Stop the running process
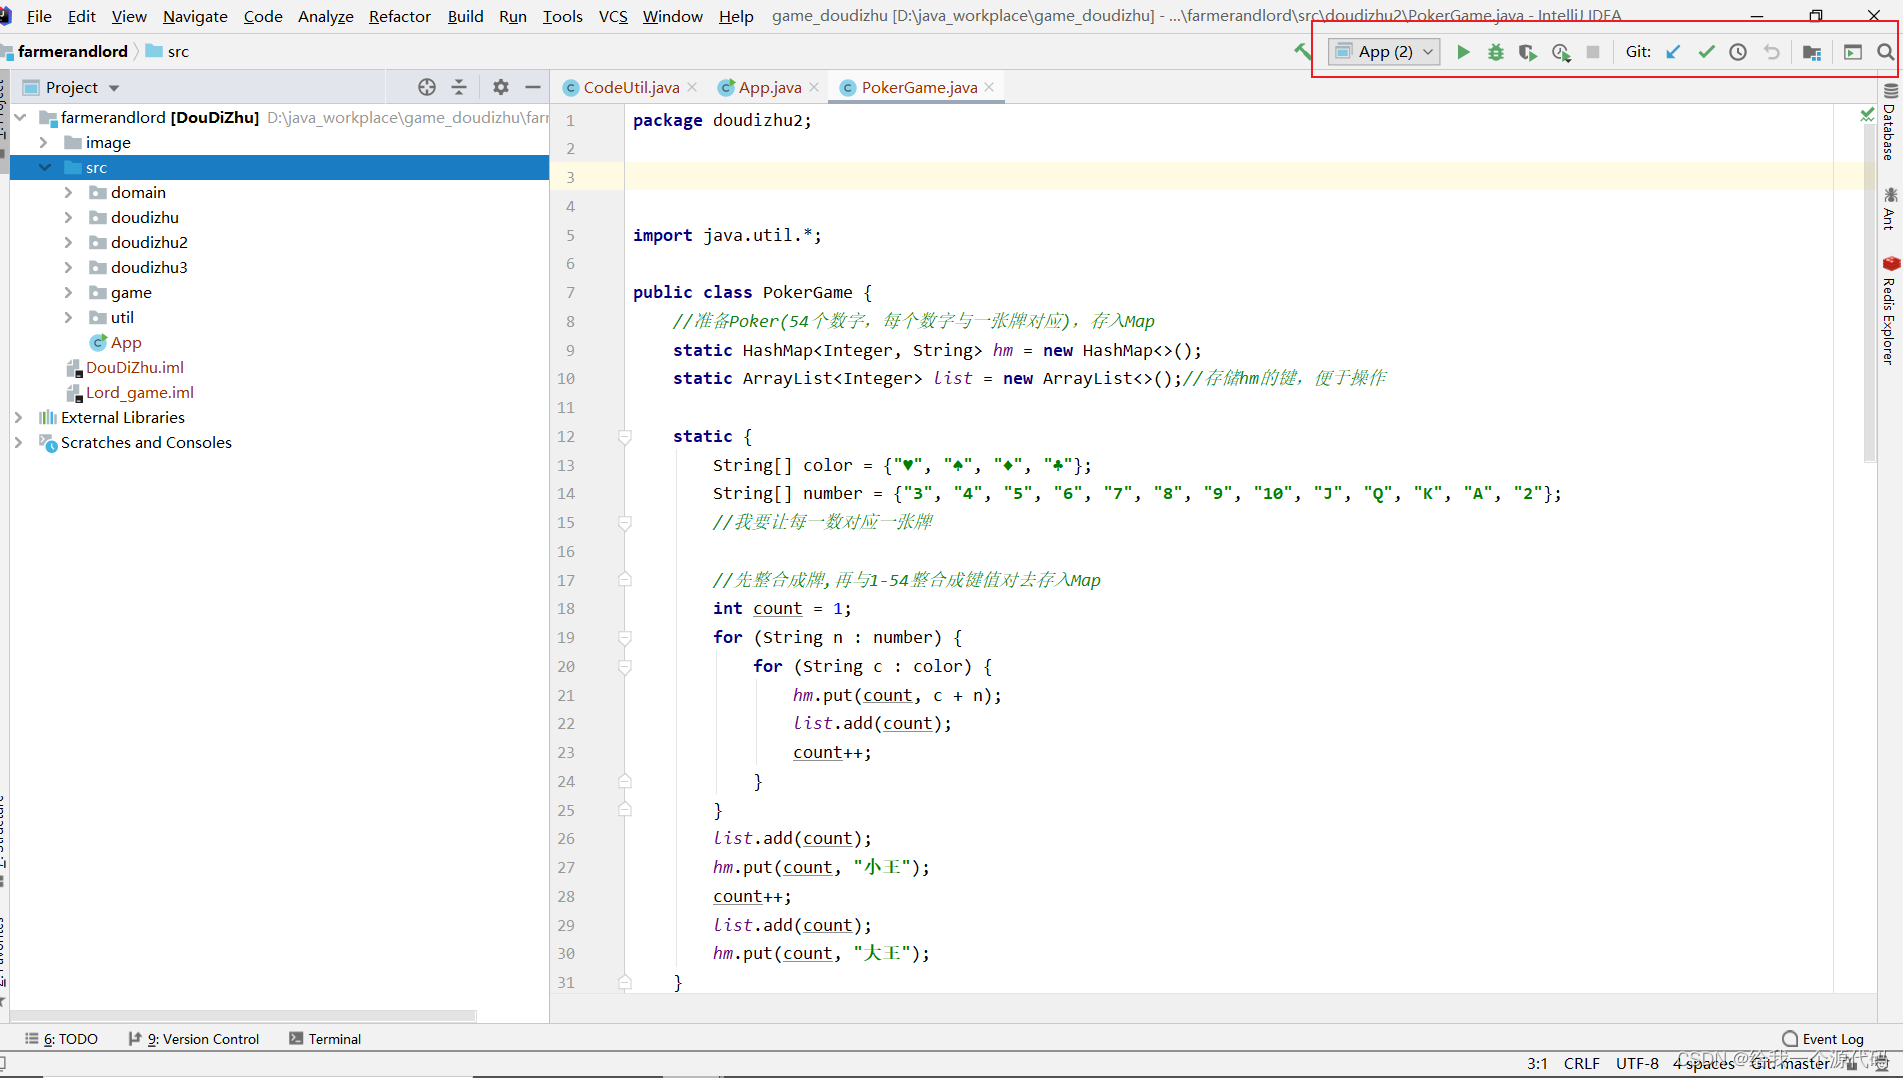 [x=1593, y=52]
